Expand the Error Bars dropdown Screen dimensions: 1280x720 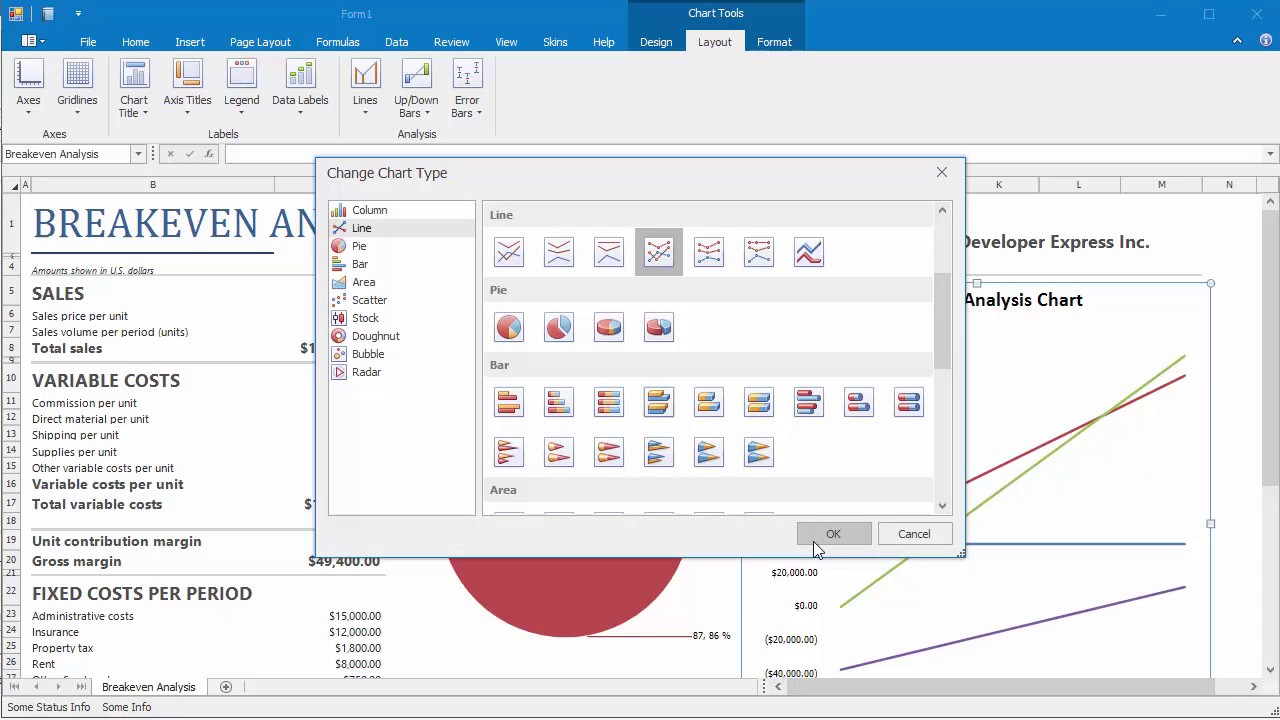click(467, 88)
